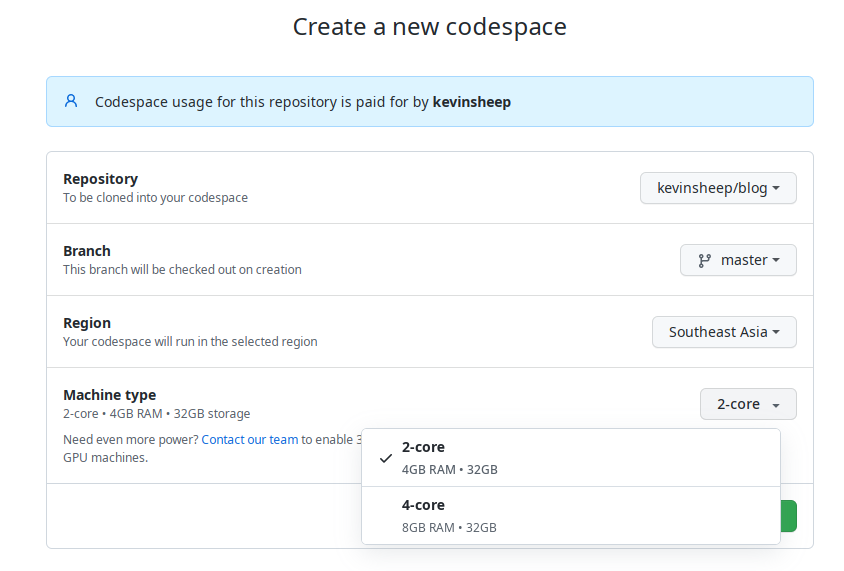Click the Repository label
This screenshot has height=571, width=844.
[x=101, y=179]
